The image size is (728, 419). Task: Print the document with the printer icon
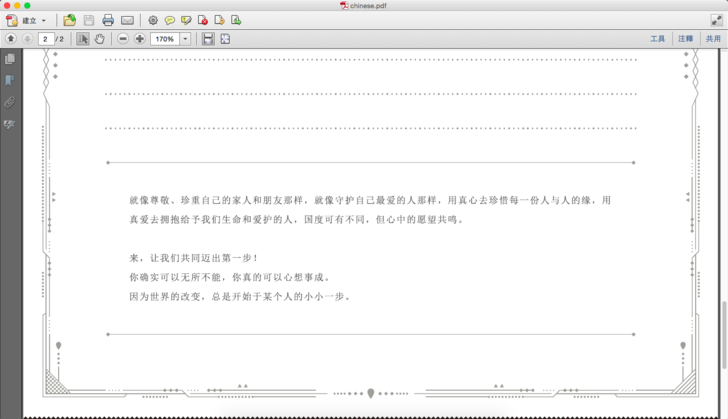[x=108, y=20]
